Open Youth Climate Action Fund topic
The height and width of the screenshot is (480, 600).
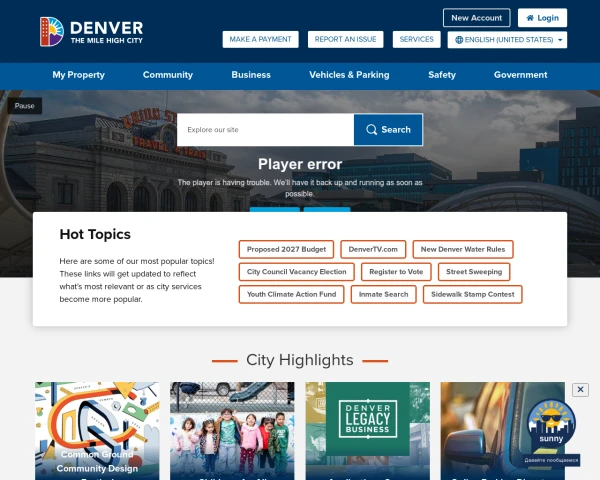tap(291, 294)
